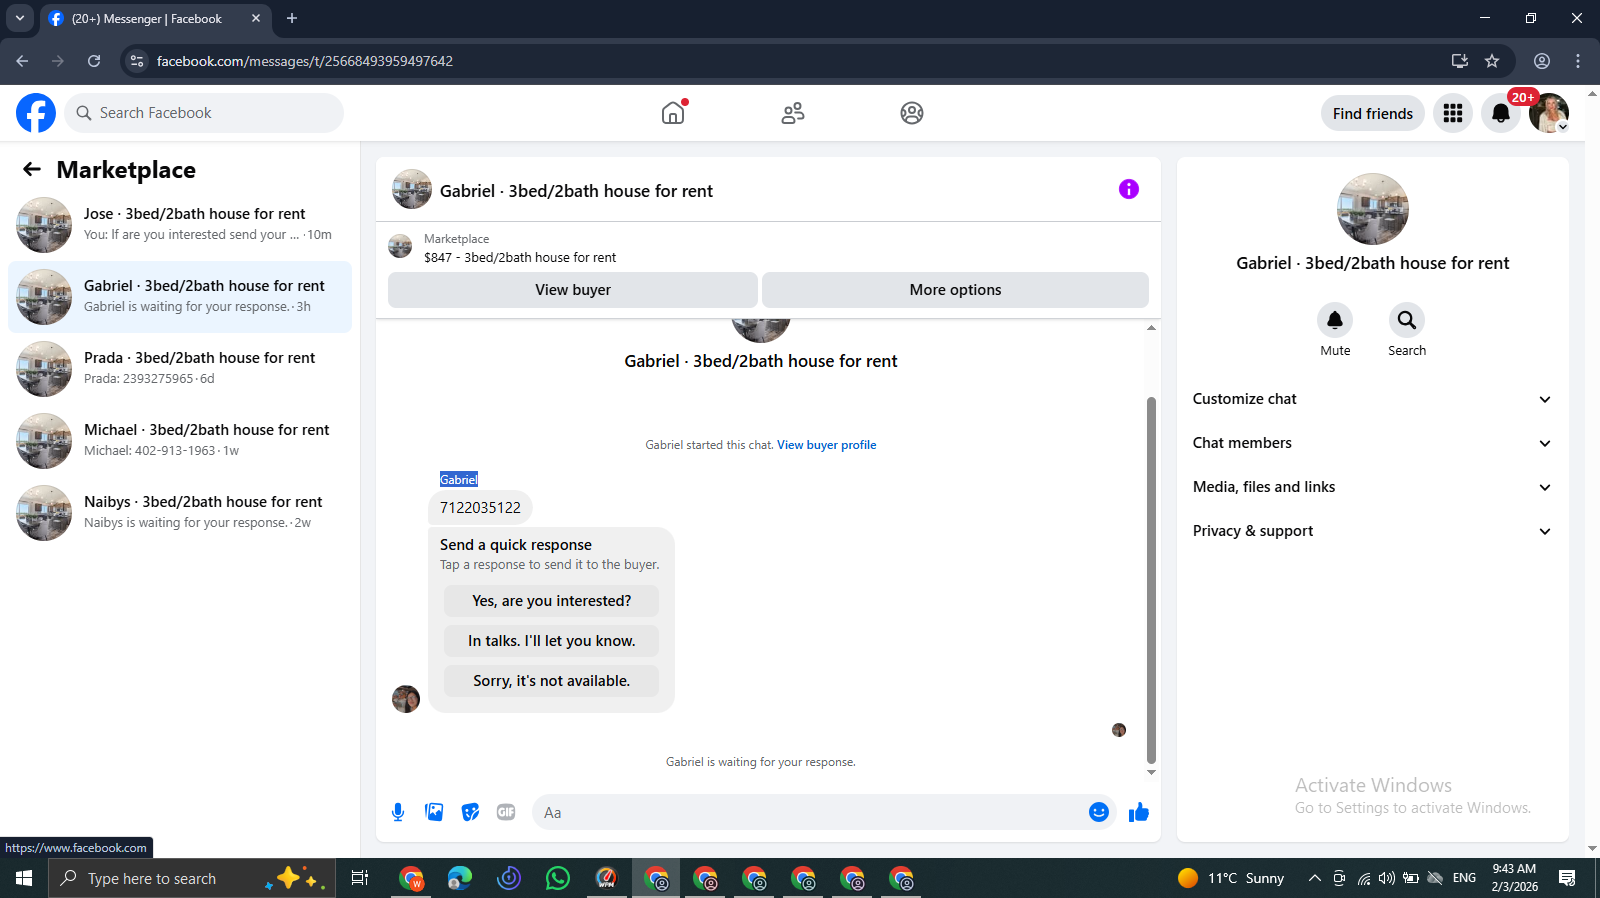Open the Windows Start menu
This screenshot has width=1600, height=898.
(x=24, y=879)
